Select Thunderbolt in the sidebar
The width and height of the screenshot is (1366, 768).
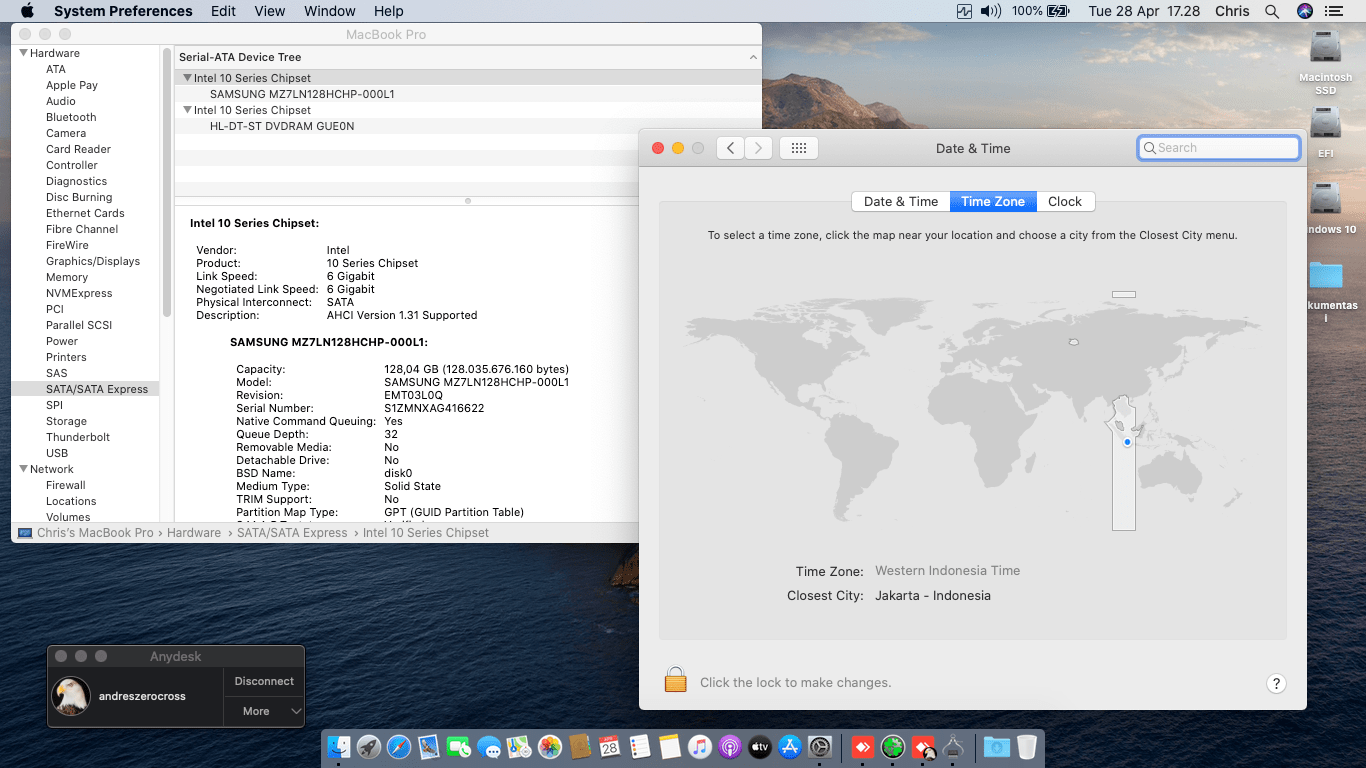78,437
